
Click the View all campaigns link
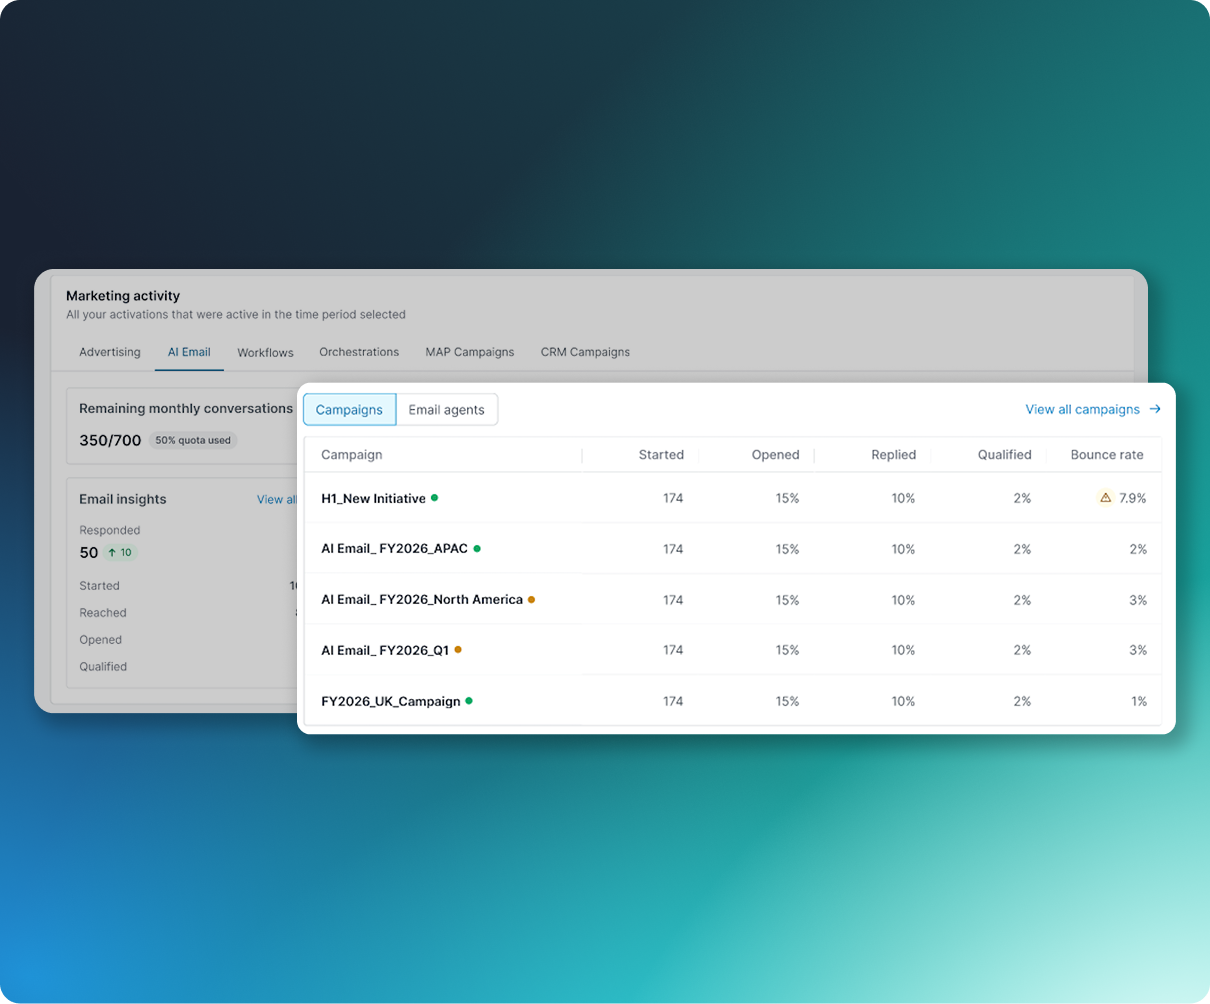pyautogui.click(x=1083, y=409)
